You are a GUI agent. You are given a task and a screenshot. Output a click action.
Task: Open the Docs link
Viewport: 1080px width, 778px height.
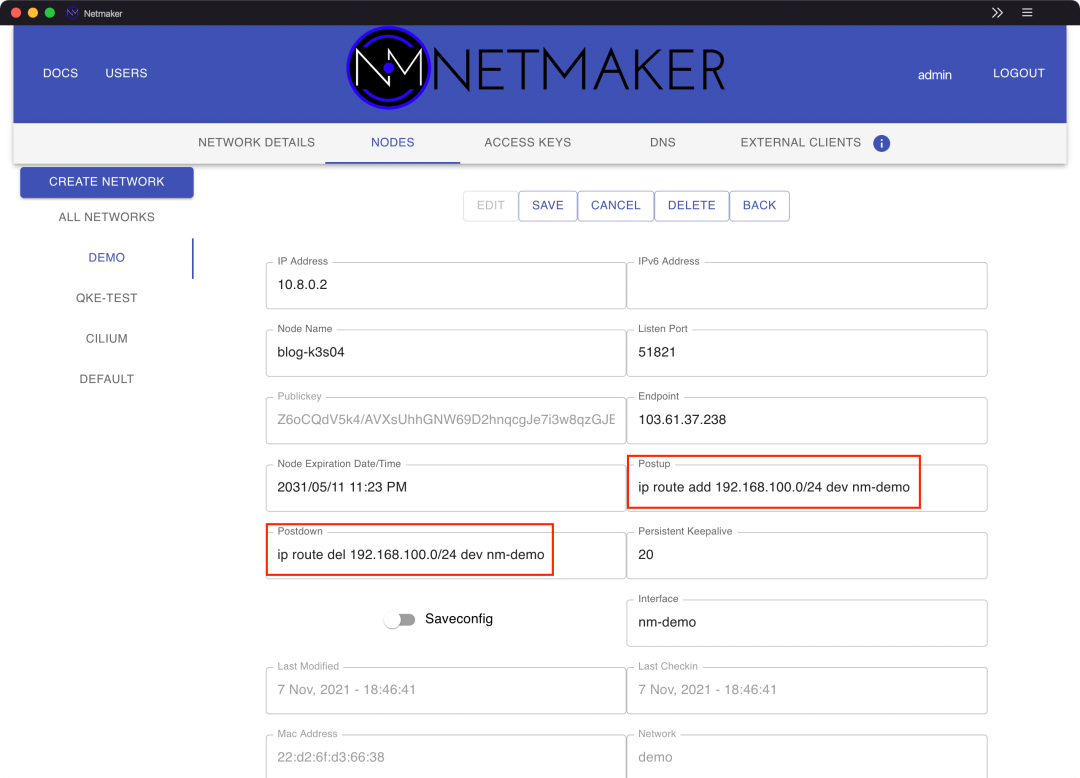tap(61, 73)
